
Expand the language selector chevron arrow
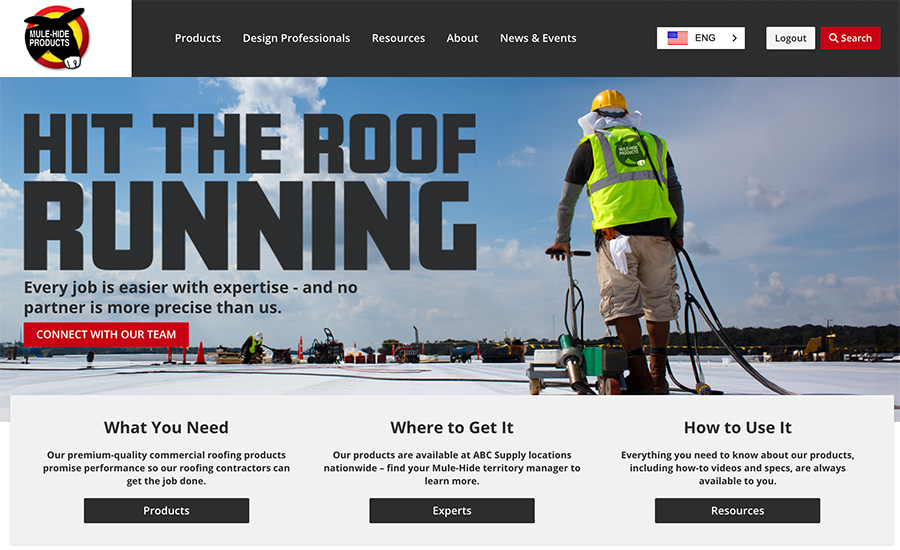click(734, 38)
